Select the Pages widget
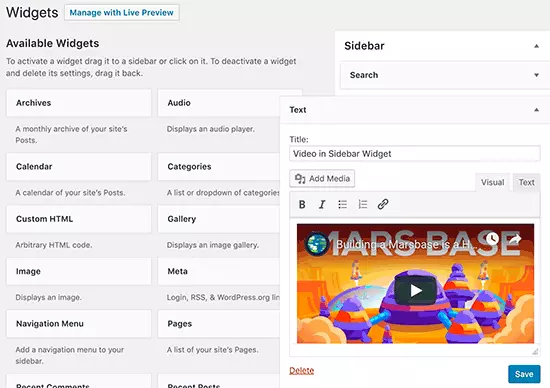The height and width of the screenshot is (388, 550). [219, 324]
